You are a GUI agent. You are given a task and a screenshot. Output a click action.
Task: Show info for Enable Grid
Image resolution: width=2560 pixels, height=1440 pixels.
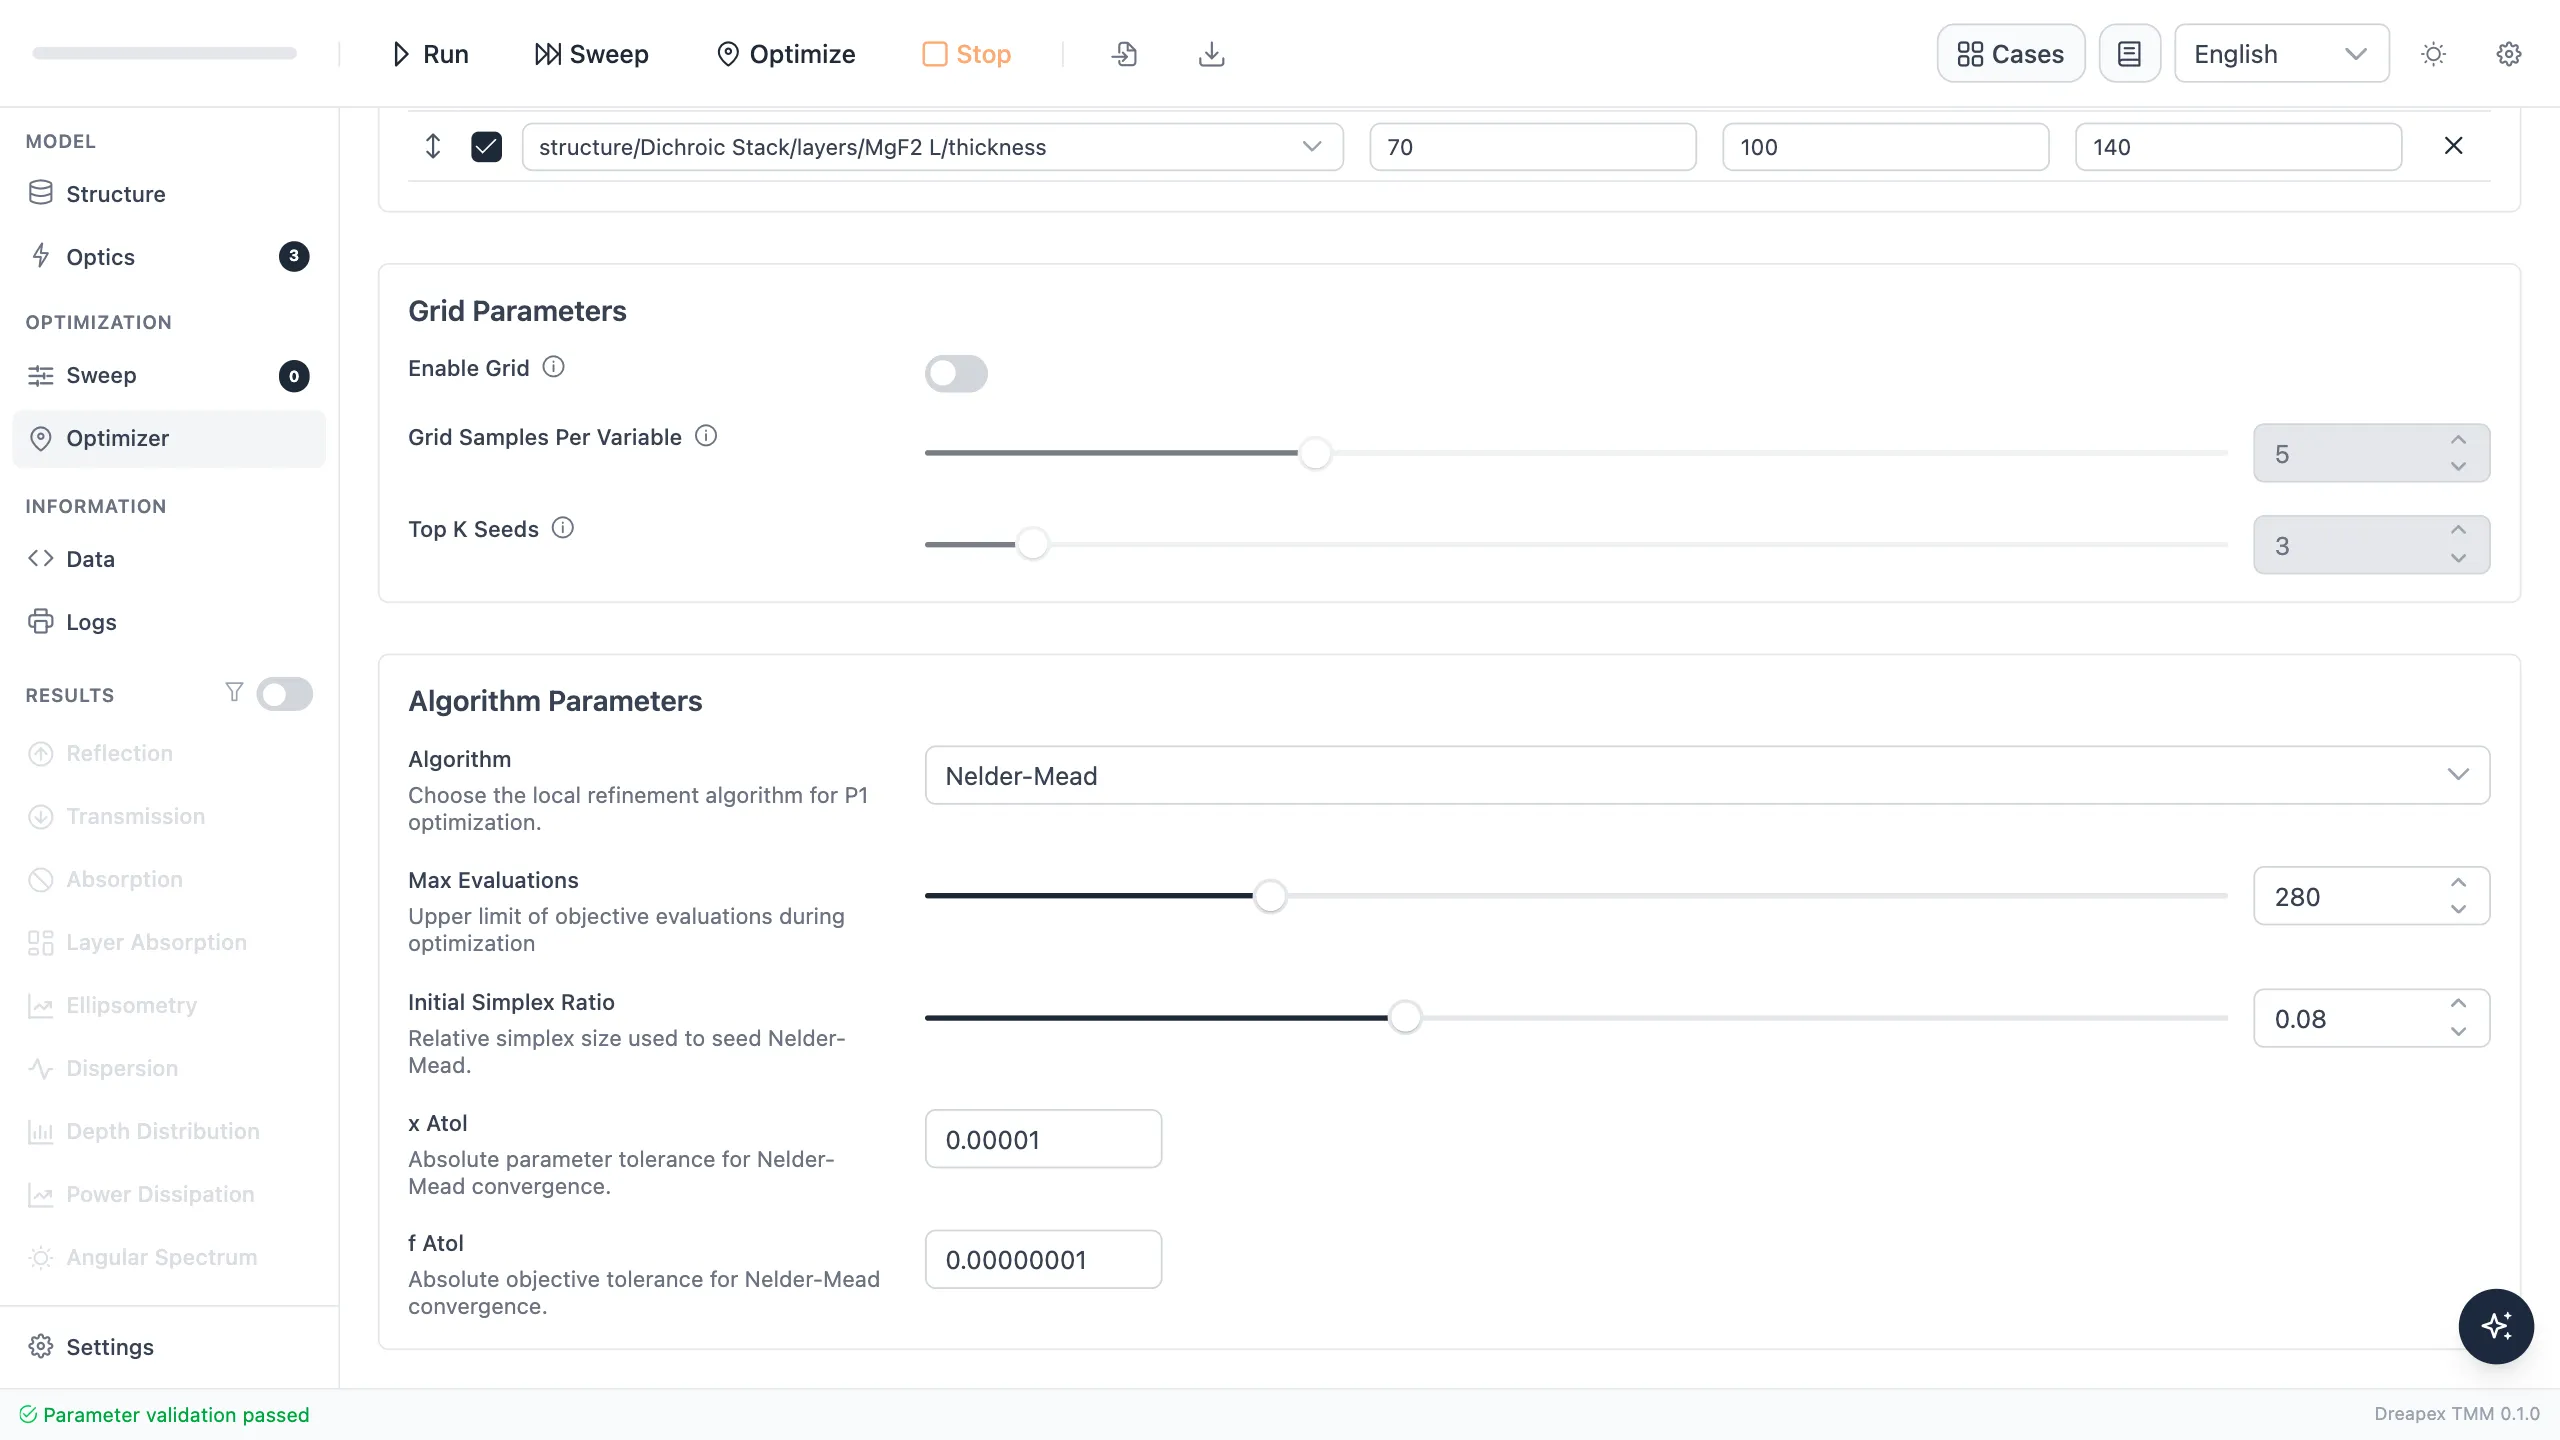point(553,367)
